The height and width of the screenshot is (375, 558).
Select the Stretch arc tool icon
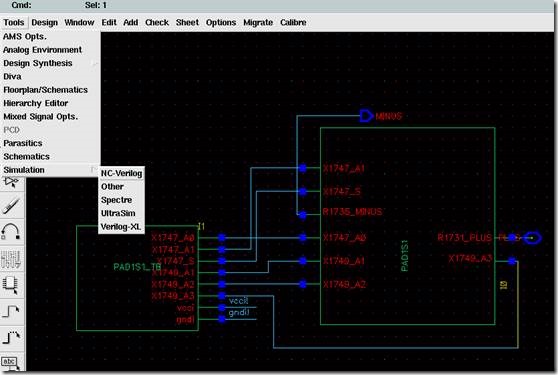pyautogui.click(x=11, y=231)
